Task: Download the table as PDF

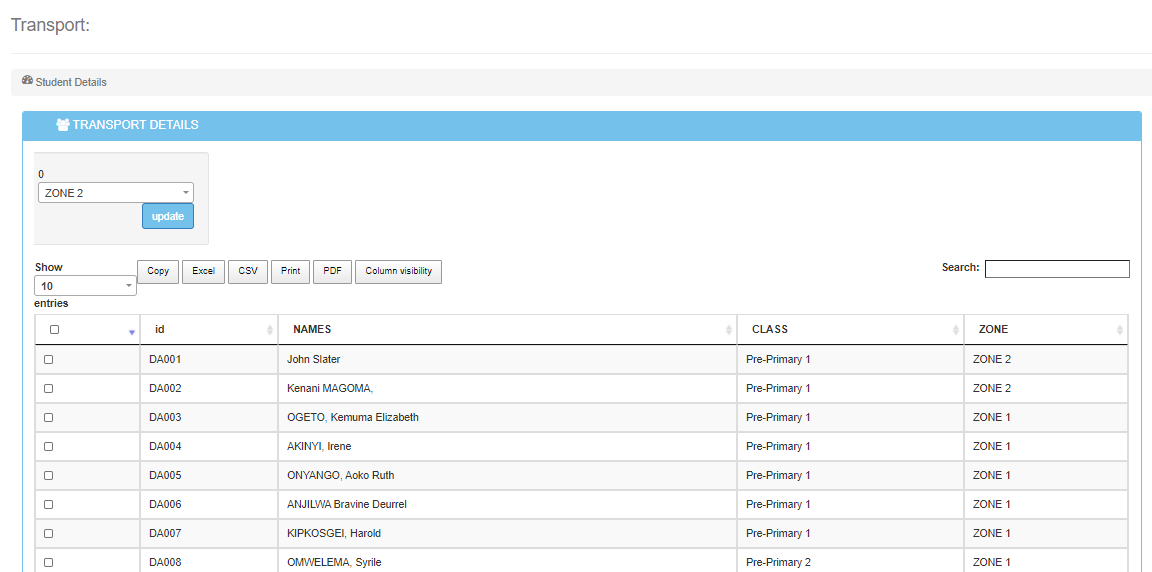Action: click(x=332, y=271)
